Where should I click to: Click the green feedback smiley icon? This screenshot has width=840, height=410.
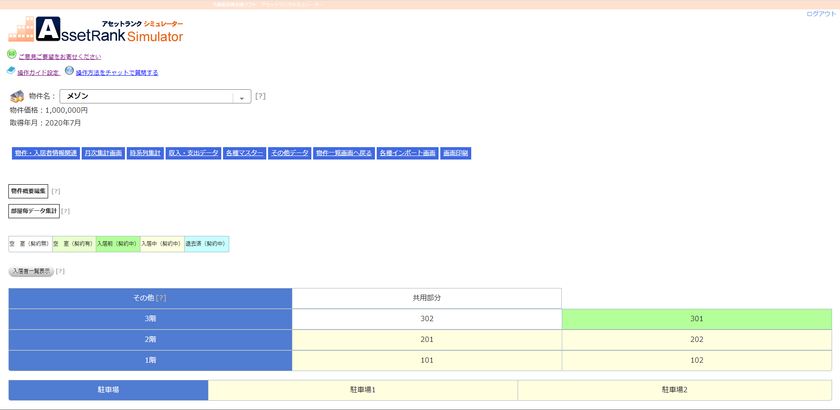click(x=11, y=54)
